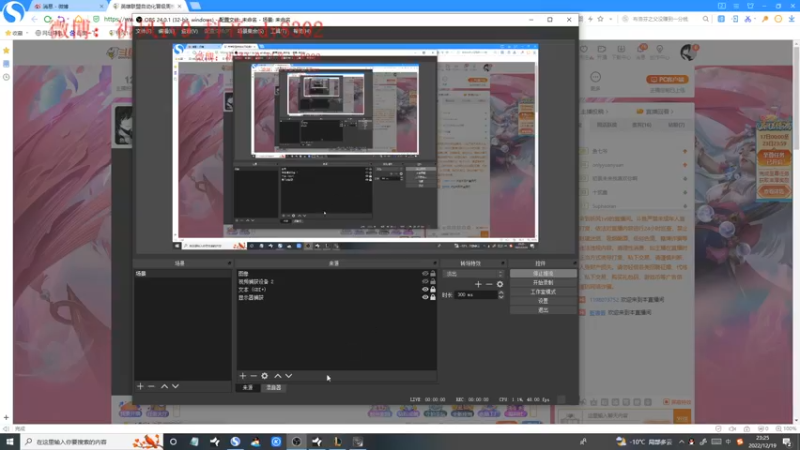This screenshot has width=800, height=450.
Task: Click the key password icon in browser toolbar
Action: (x=765, y=19)
